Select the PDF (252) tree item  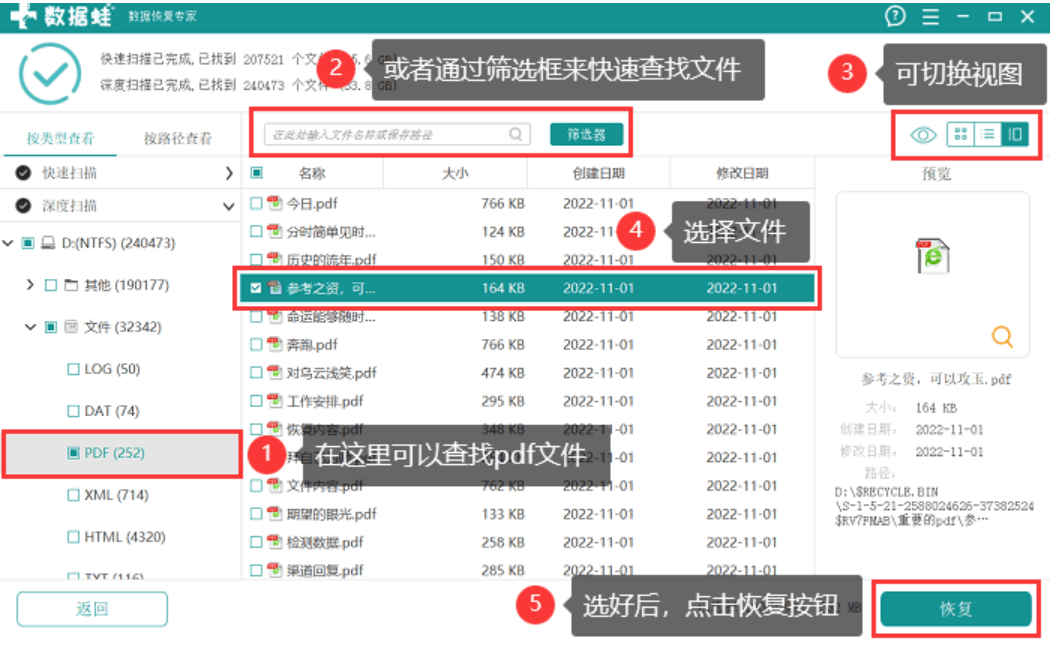[x=121, y=453]
